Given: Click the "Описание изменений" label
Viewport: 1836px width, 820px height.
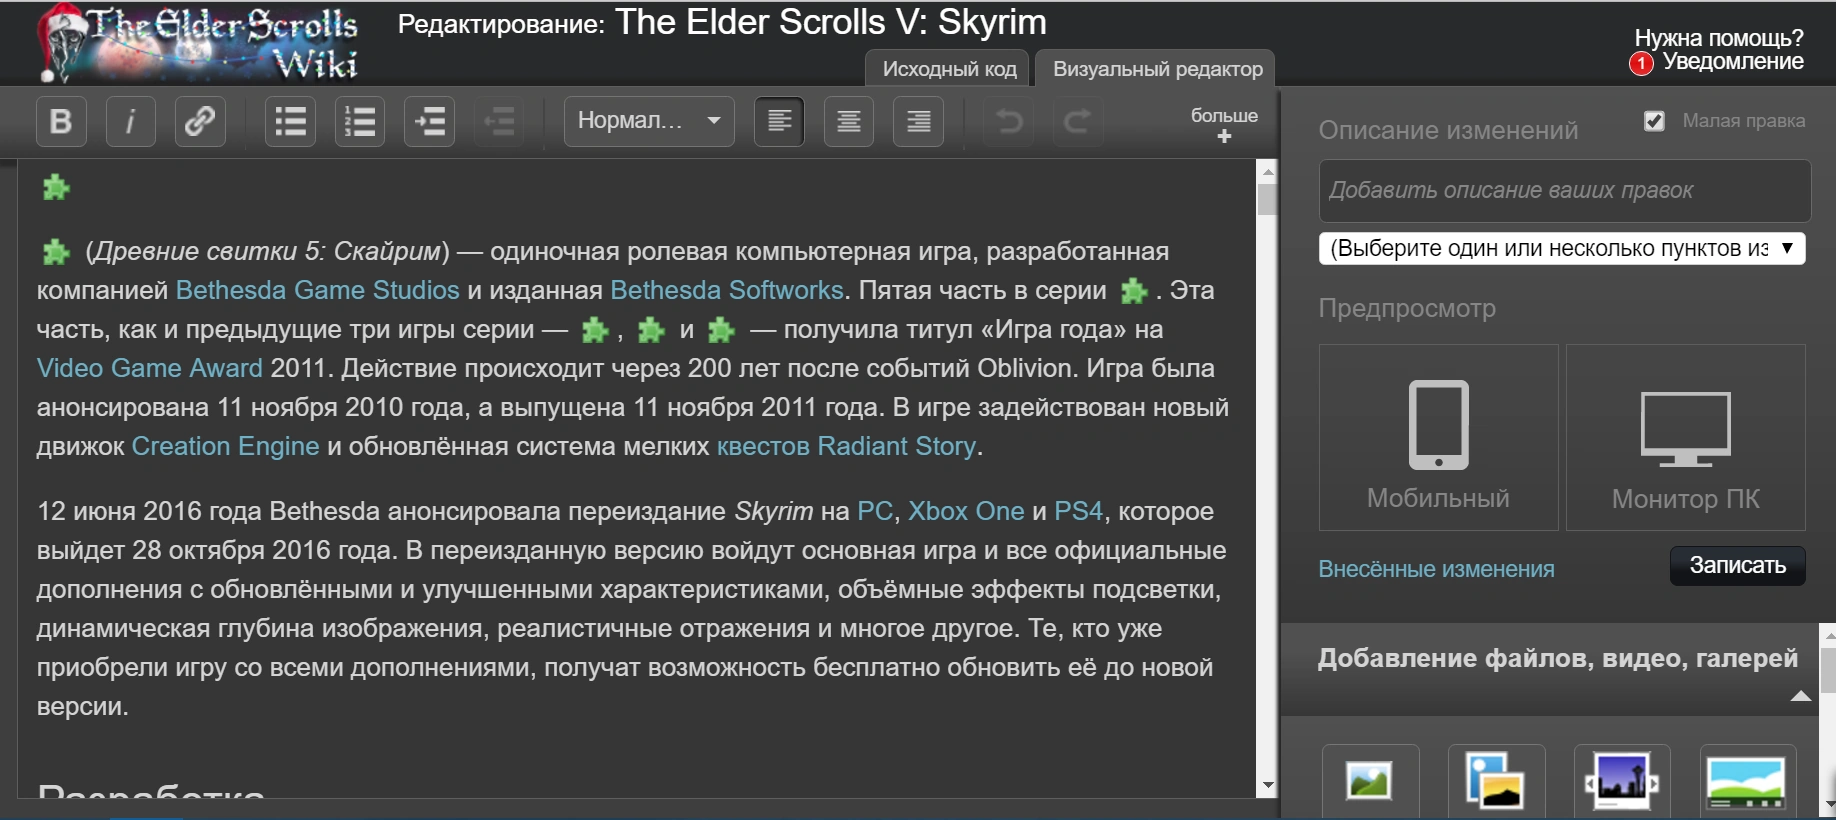Looking at the screenshot, I should pos(1448,130).
